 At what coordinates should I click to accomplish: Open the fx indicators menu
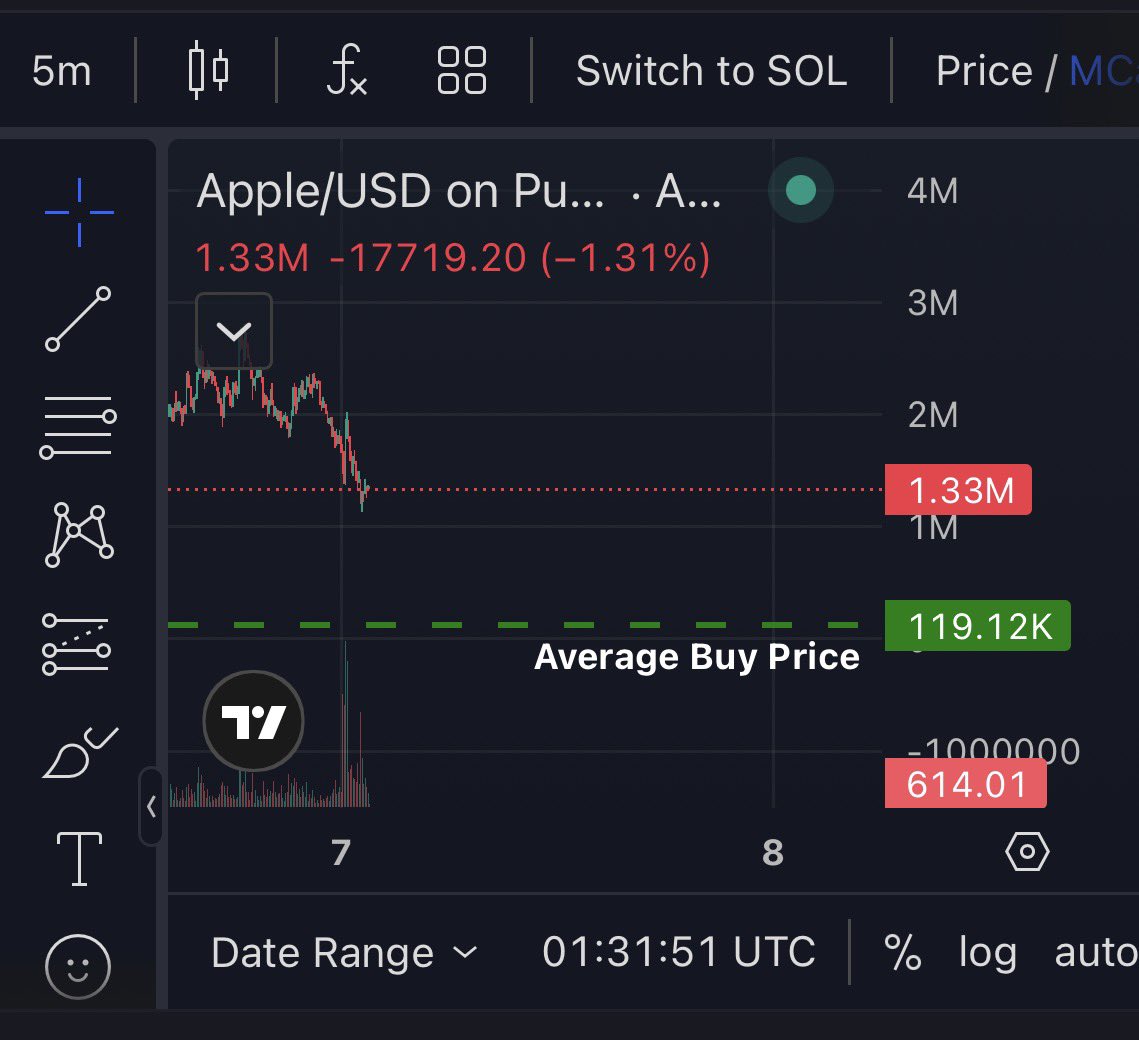pyautogui.click(x=346, y=70)
